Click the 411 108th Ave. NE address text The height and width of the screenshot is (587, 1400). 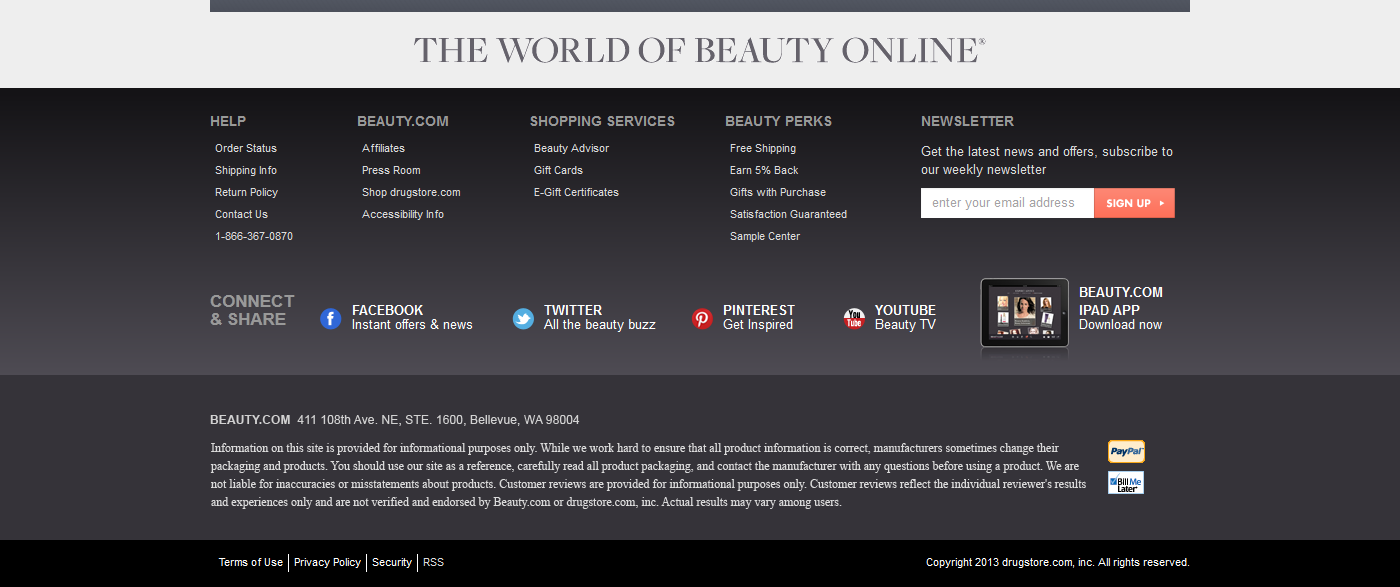pyautogui.click(x=438, y=420)
